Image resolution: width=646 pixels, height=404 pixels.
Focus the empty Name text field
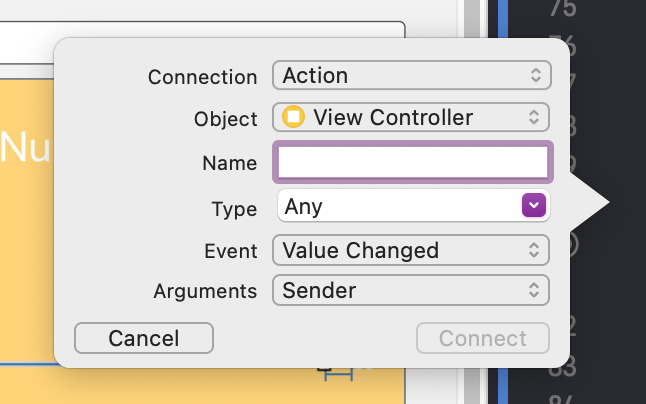coord(411,162)
